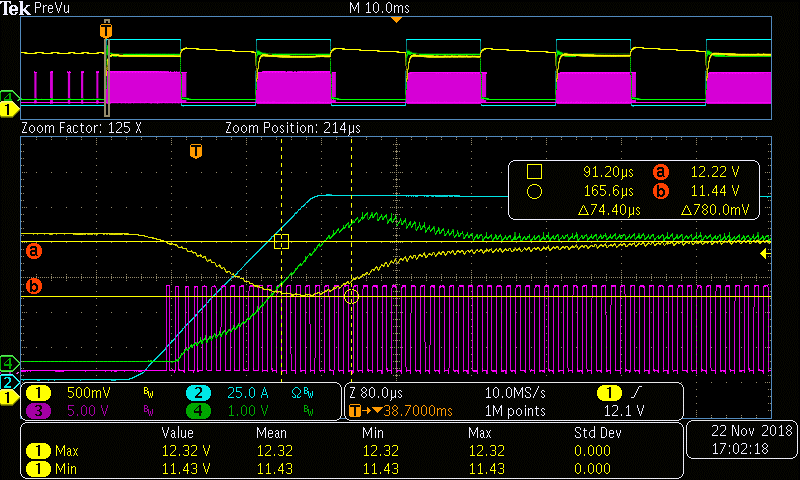This screenshot has width=800, height=480.
Task: Click the 91.20µs cursor time readout
Action: pyautogui.click(x=608, y=172)
